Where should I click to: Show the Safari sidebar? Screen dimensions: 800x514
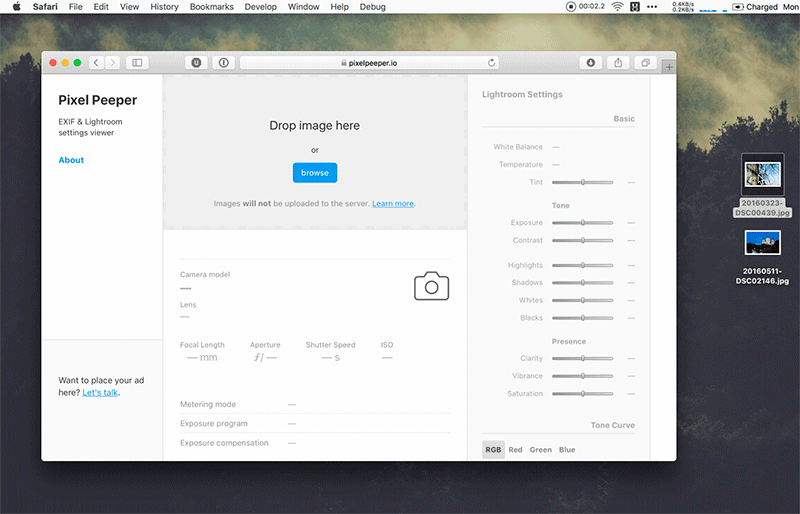[x=137, y=62]
